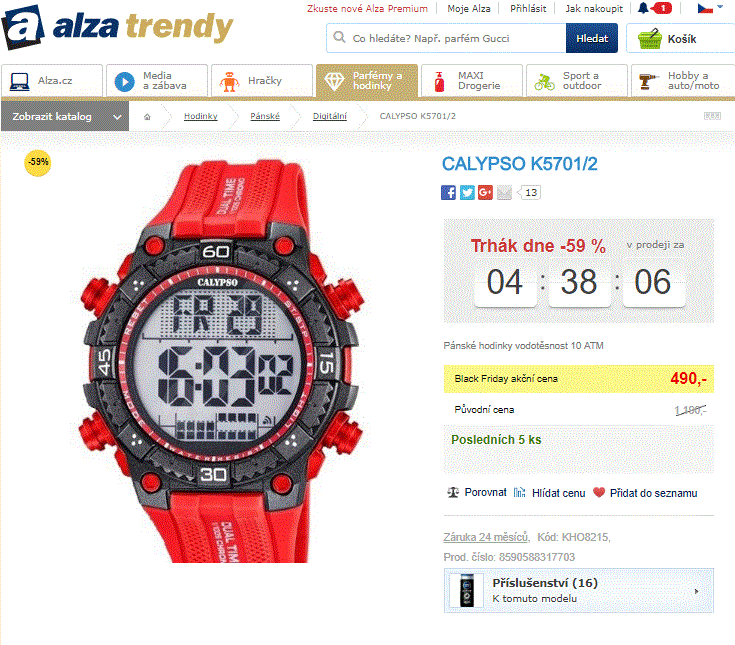735x645 pixels.
Task: Switch to Sport a outdoor tab
Action: [577, 81]
